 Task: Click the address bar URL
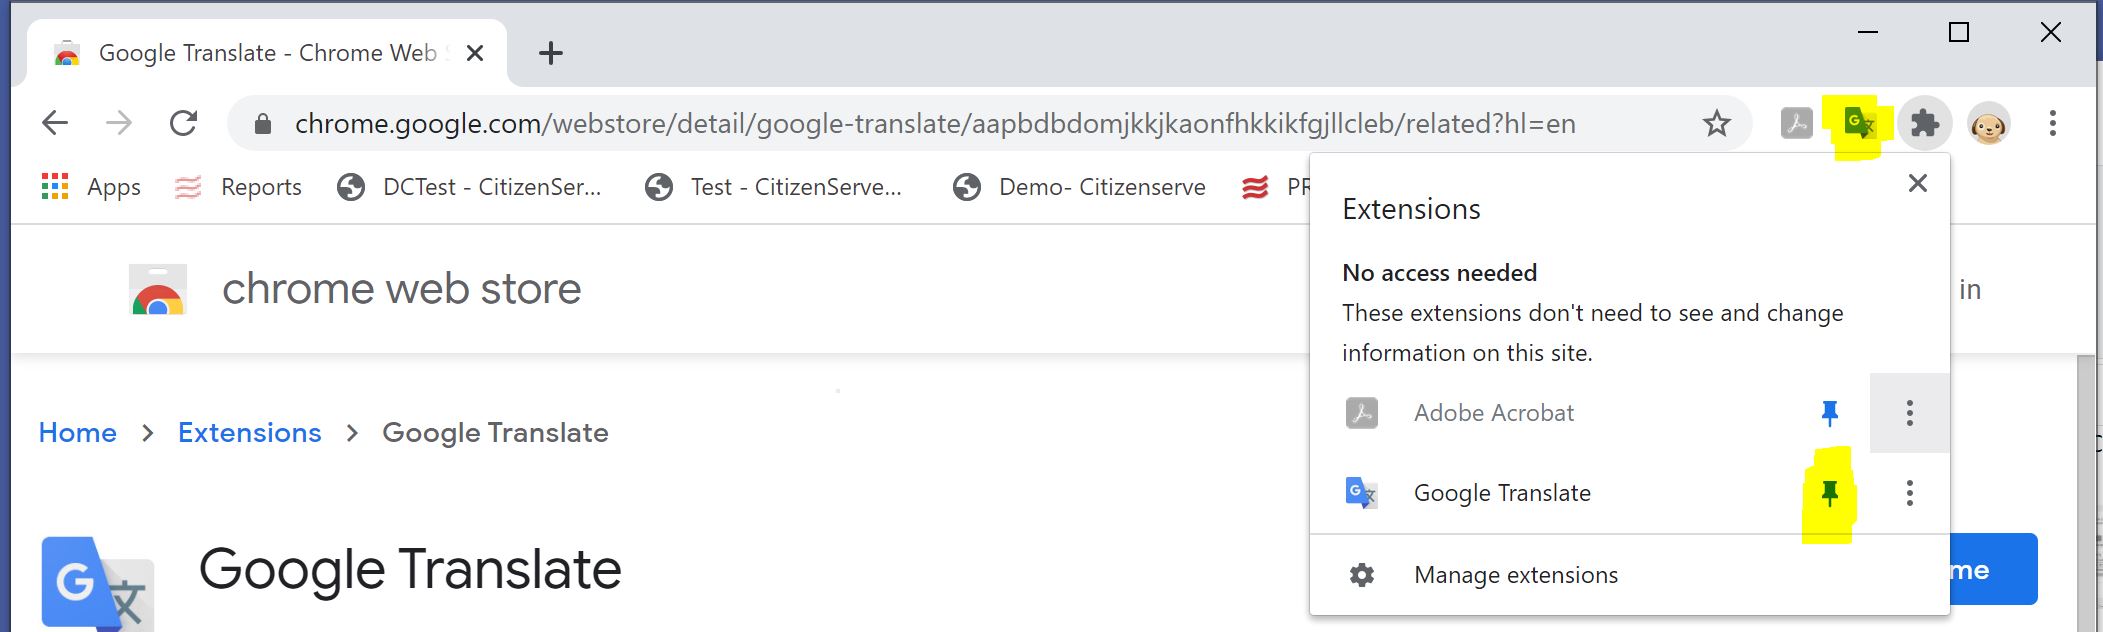[x=934, y=124]
